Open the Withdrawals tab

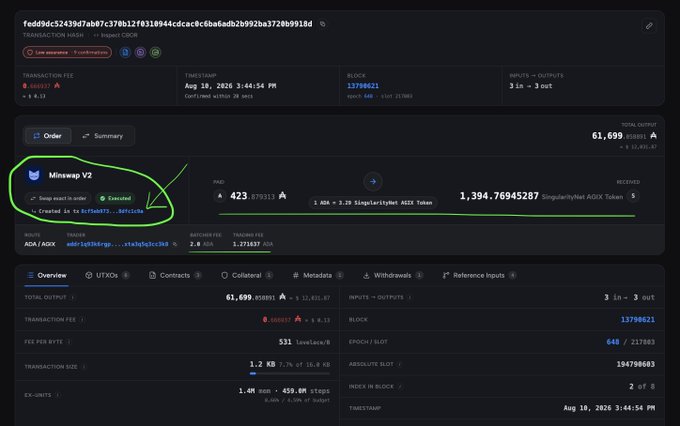coord(392,275)
